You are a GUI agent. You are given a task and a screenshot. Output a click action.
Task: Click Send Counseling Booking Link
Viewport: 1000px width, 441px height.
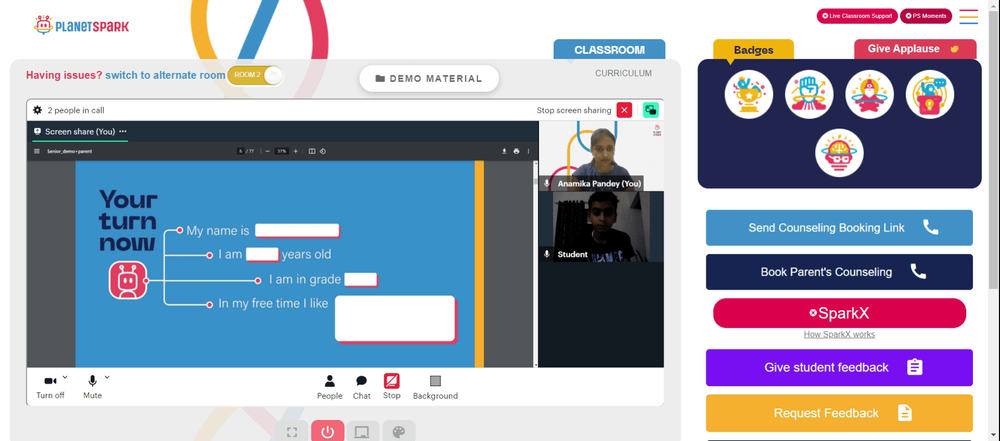click(x=839, y=228)
